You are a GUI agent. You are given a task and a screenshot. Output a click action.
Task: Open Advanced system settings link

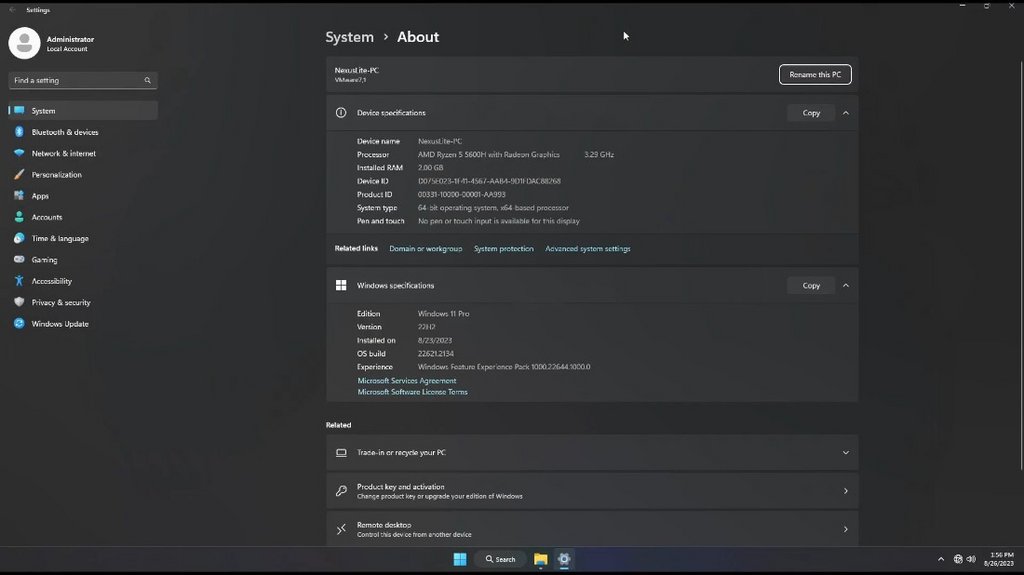pyautogui.click(x=588, y=249)
